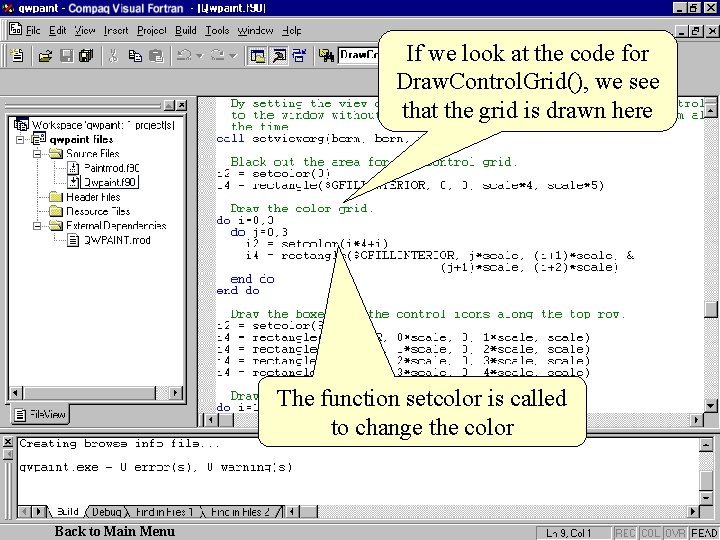720x540 pixels.
Task: Click the code editor scroll left arrow
Action: [x=210, y=420]
